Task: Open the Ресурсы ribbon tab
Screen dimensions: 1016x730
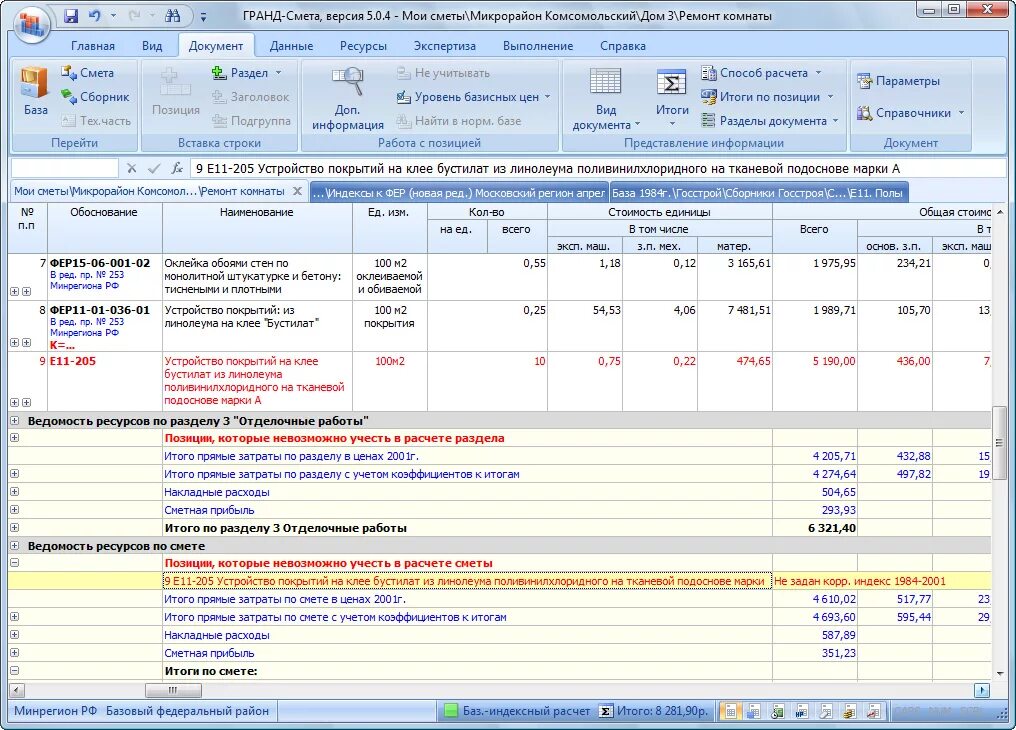Action: (363, 46)
